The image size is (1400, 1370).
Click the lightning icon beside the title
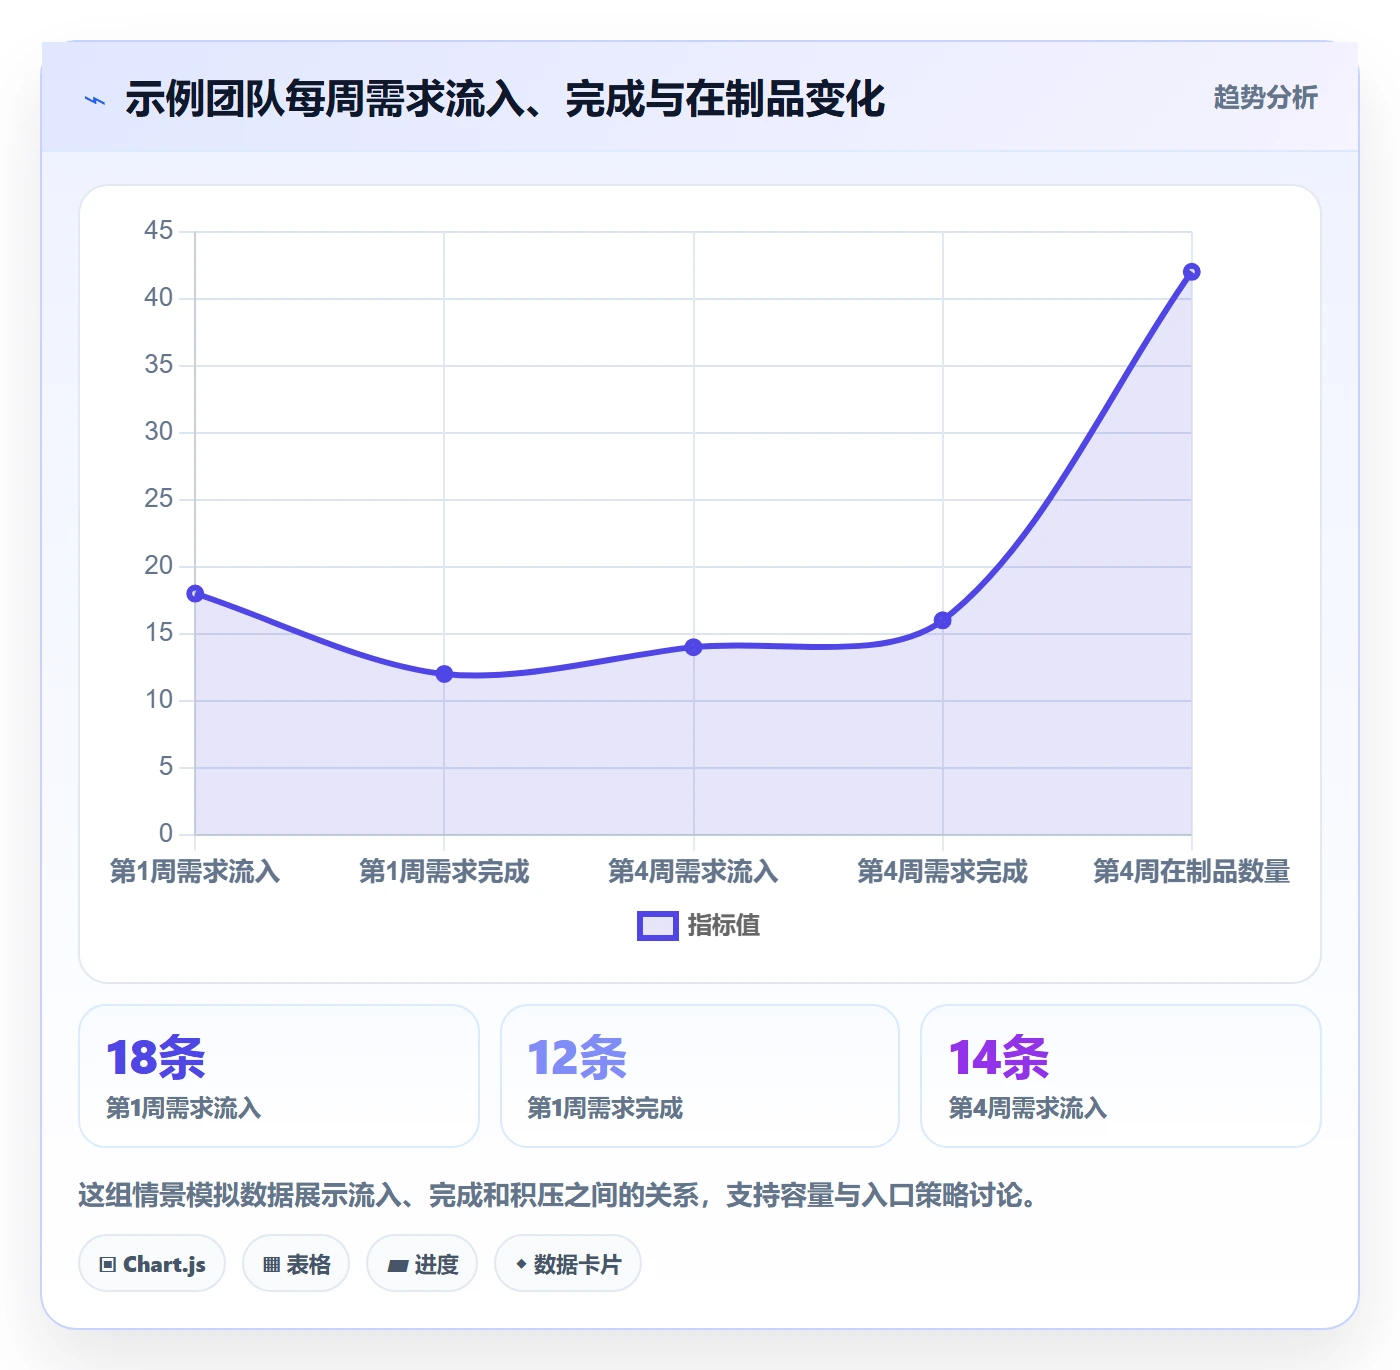[95, 100]
